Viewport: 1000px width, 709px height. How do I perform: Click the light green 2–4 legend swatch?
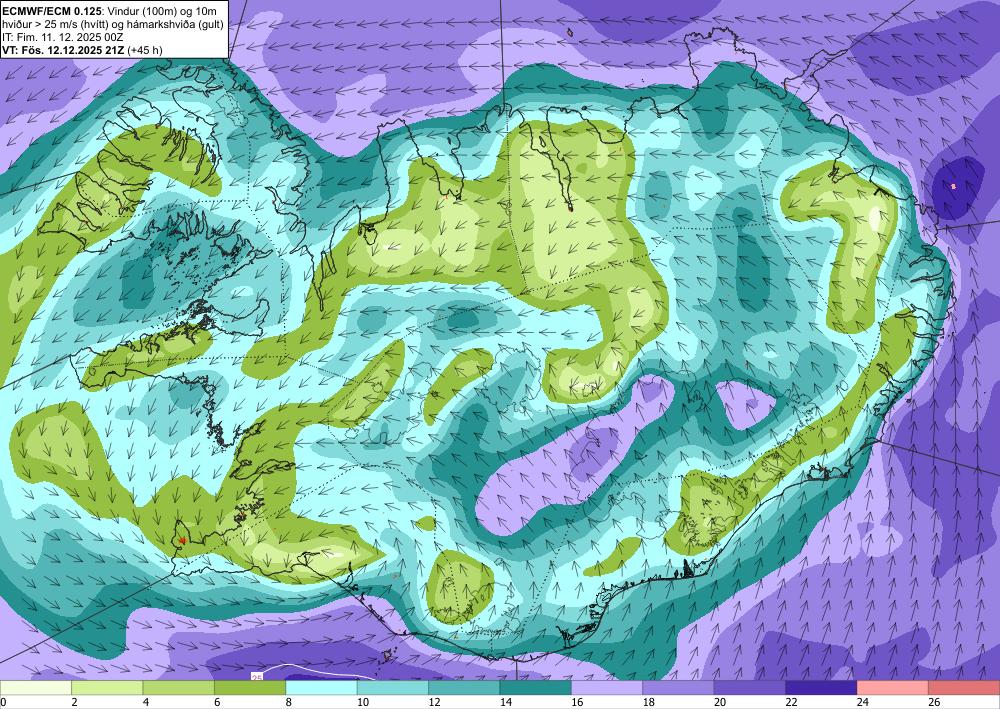(x=107, y=688)
